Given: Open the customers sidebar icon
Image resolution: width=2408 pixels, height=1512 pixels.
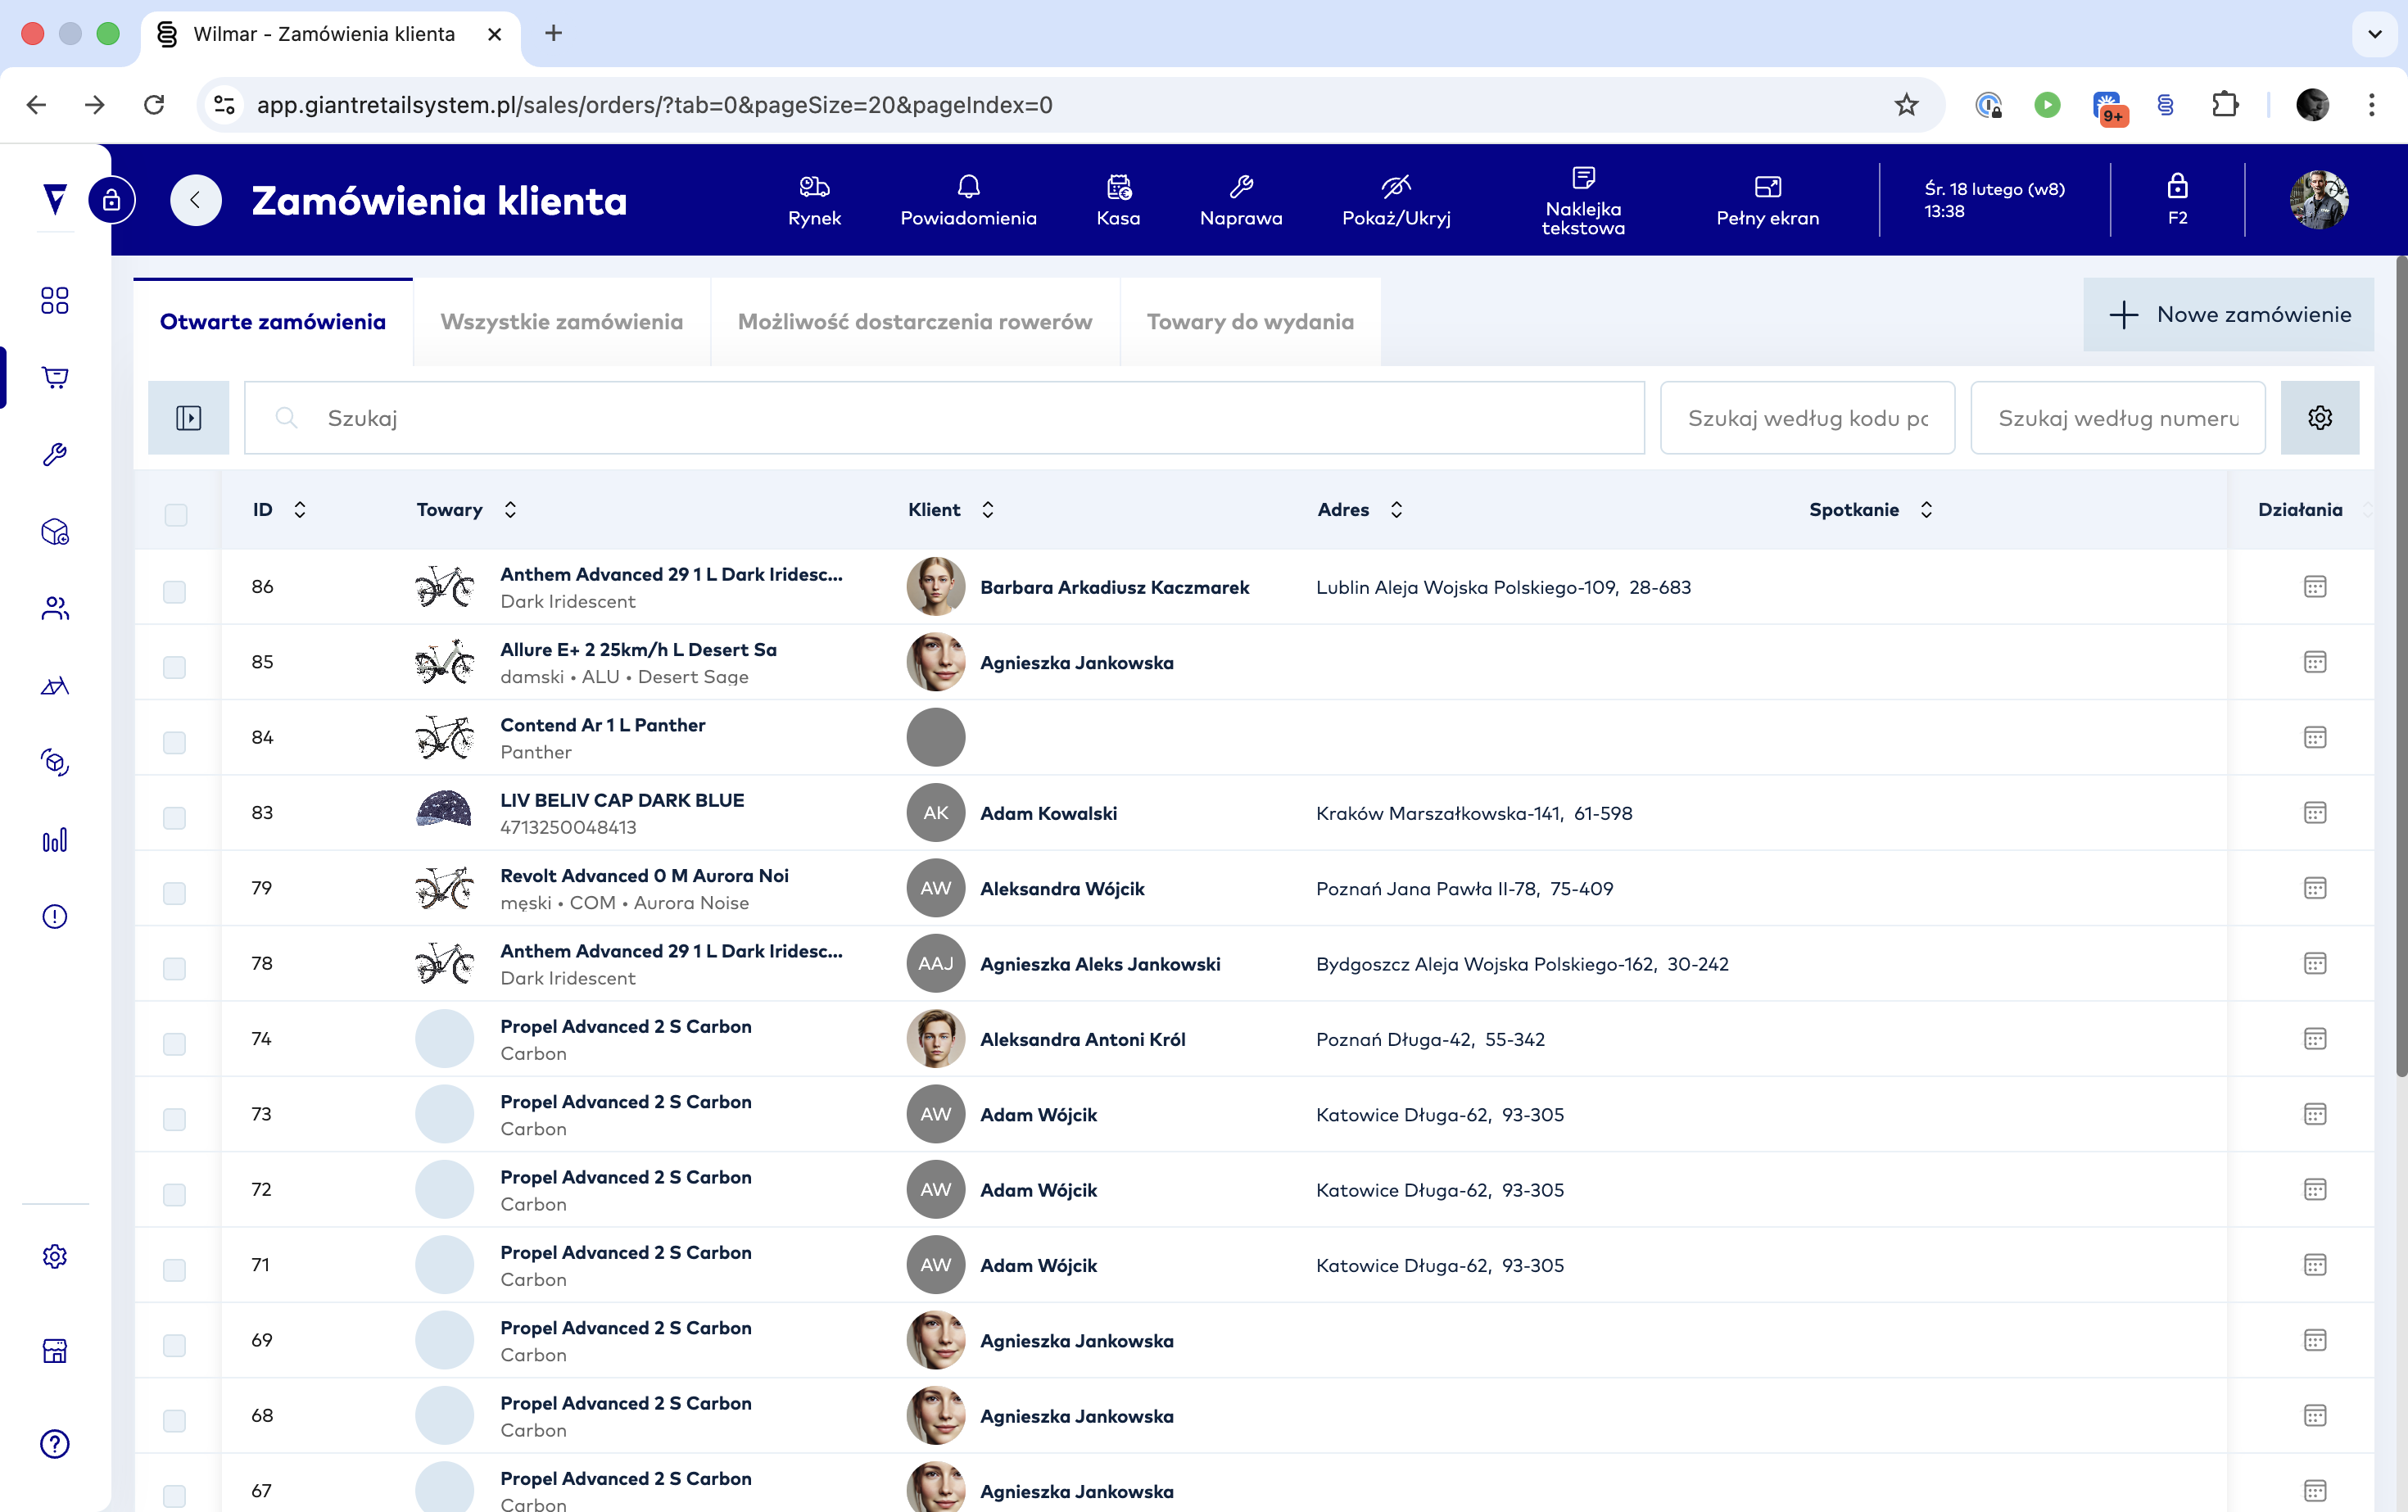Looking at the screenshot, I should pos(55,608).
